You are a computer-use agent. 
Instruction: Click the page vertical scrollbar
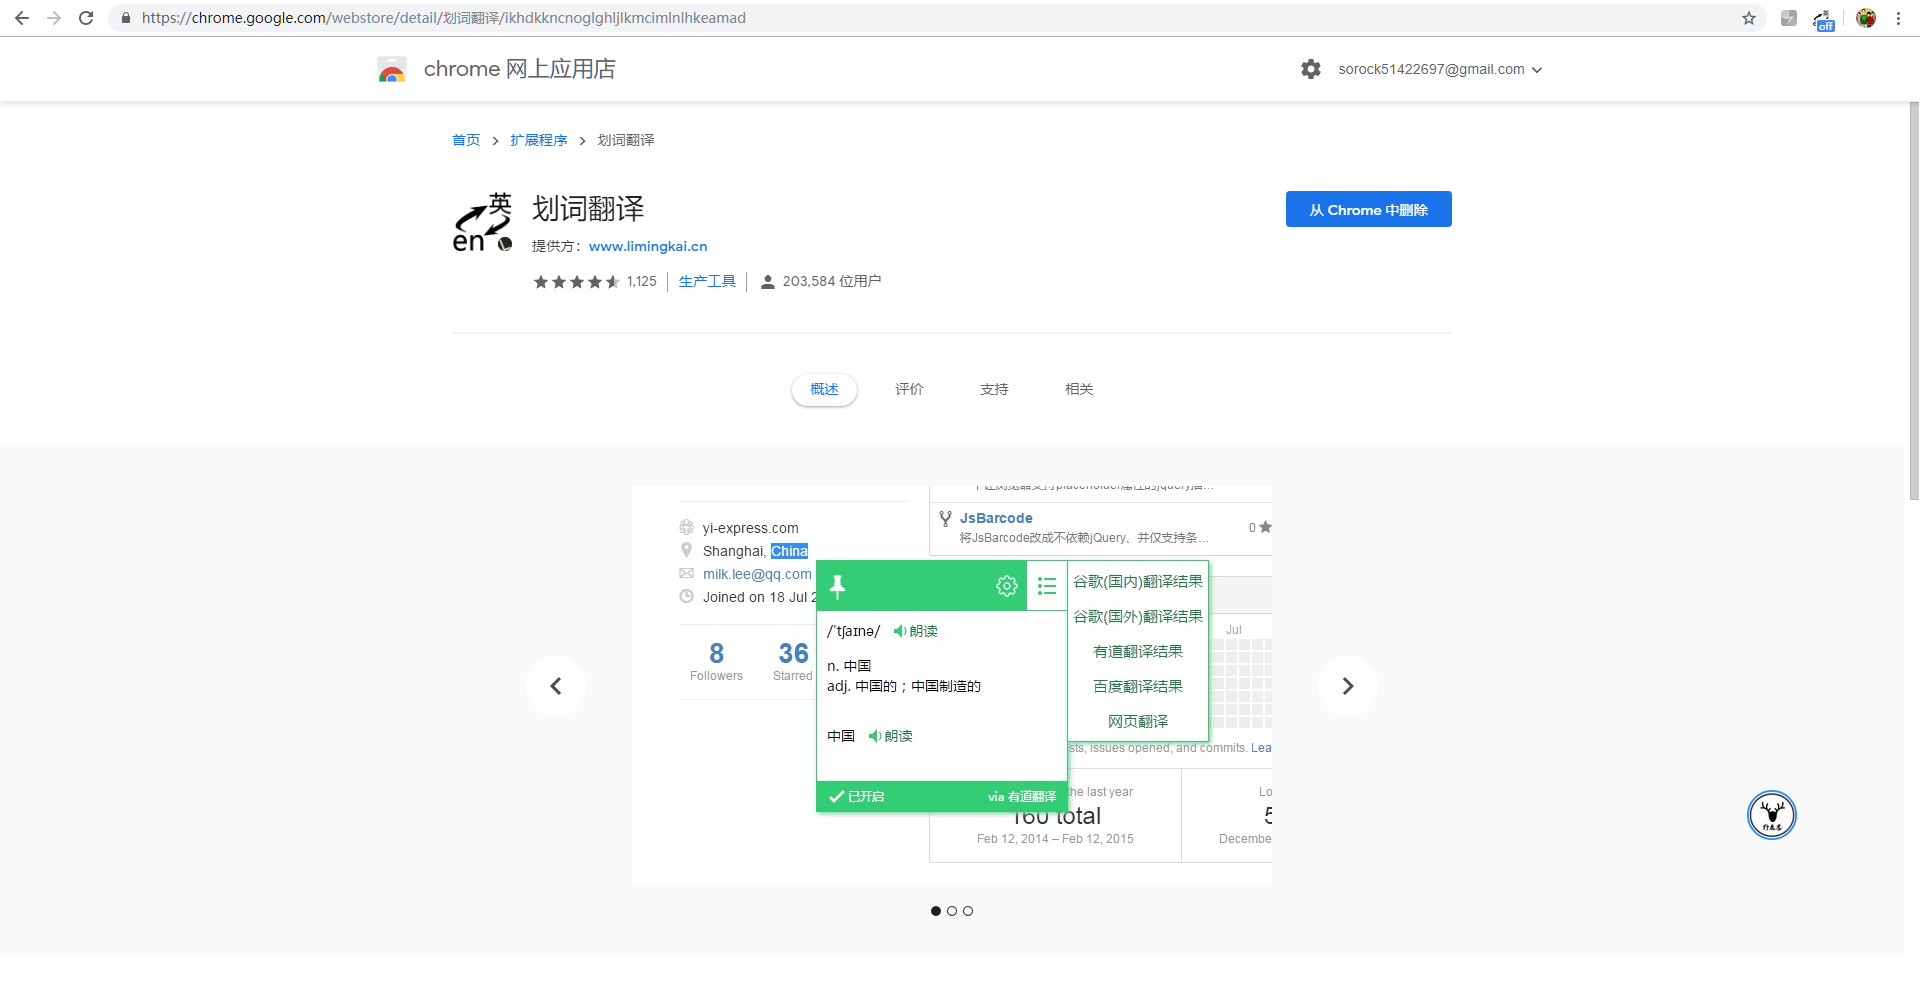1914,300
